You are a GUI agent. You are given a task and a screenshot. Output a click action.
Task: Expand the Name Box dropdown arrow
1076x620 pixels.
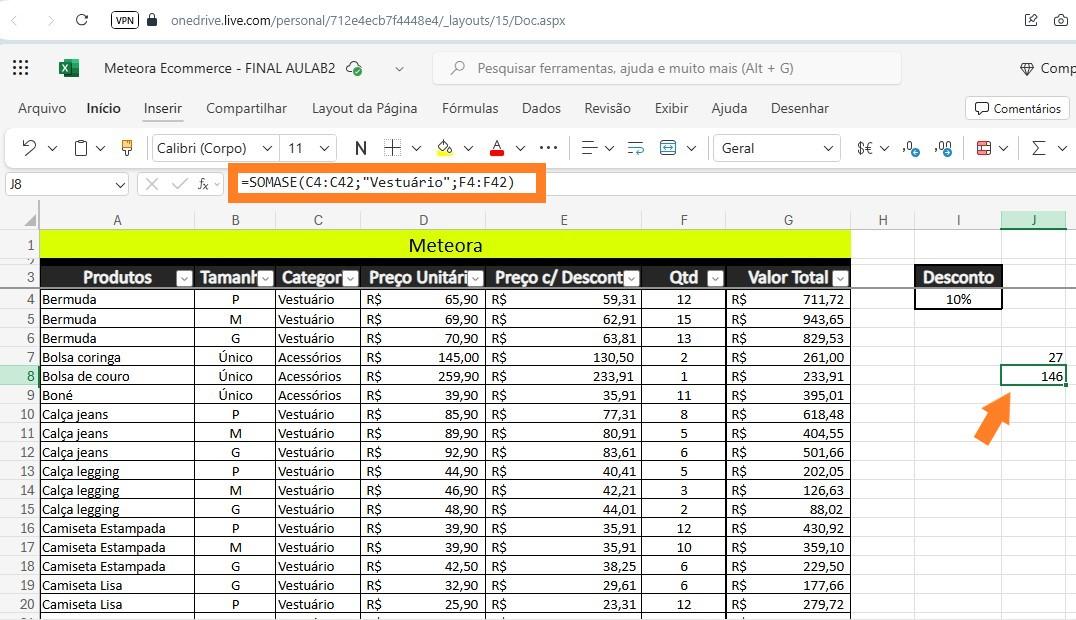pyautogui.click(x=119, y=184)
